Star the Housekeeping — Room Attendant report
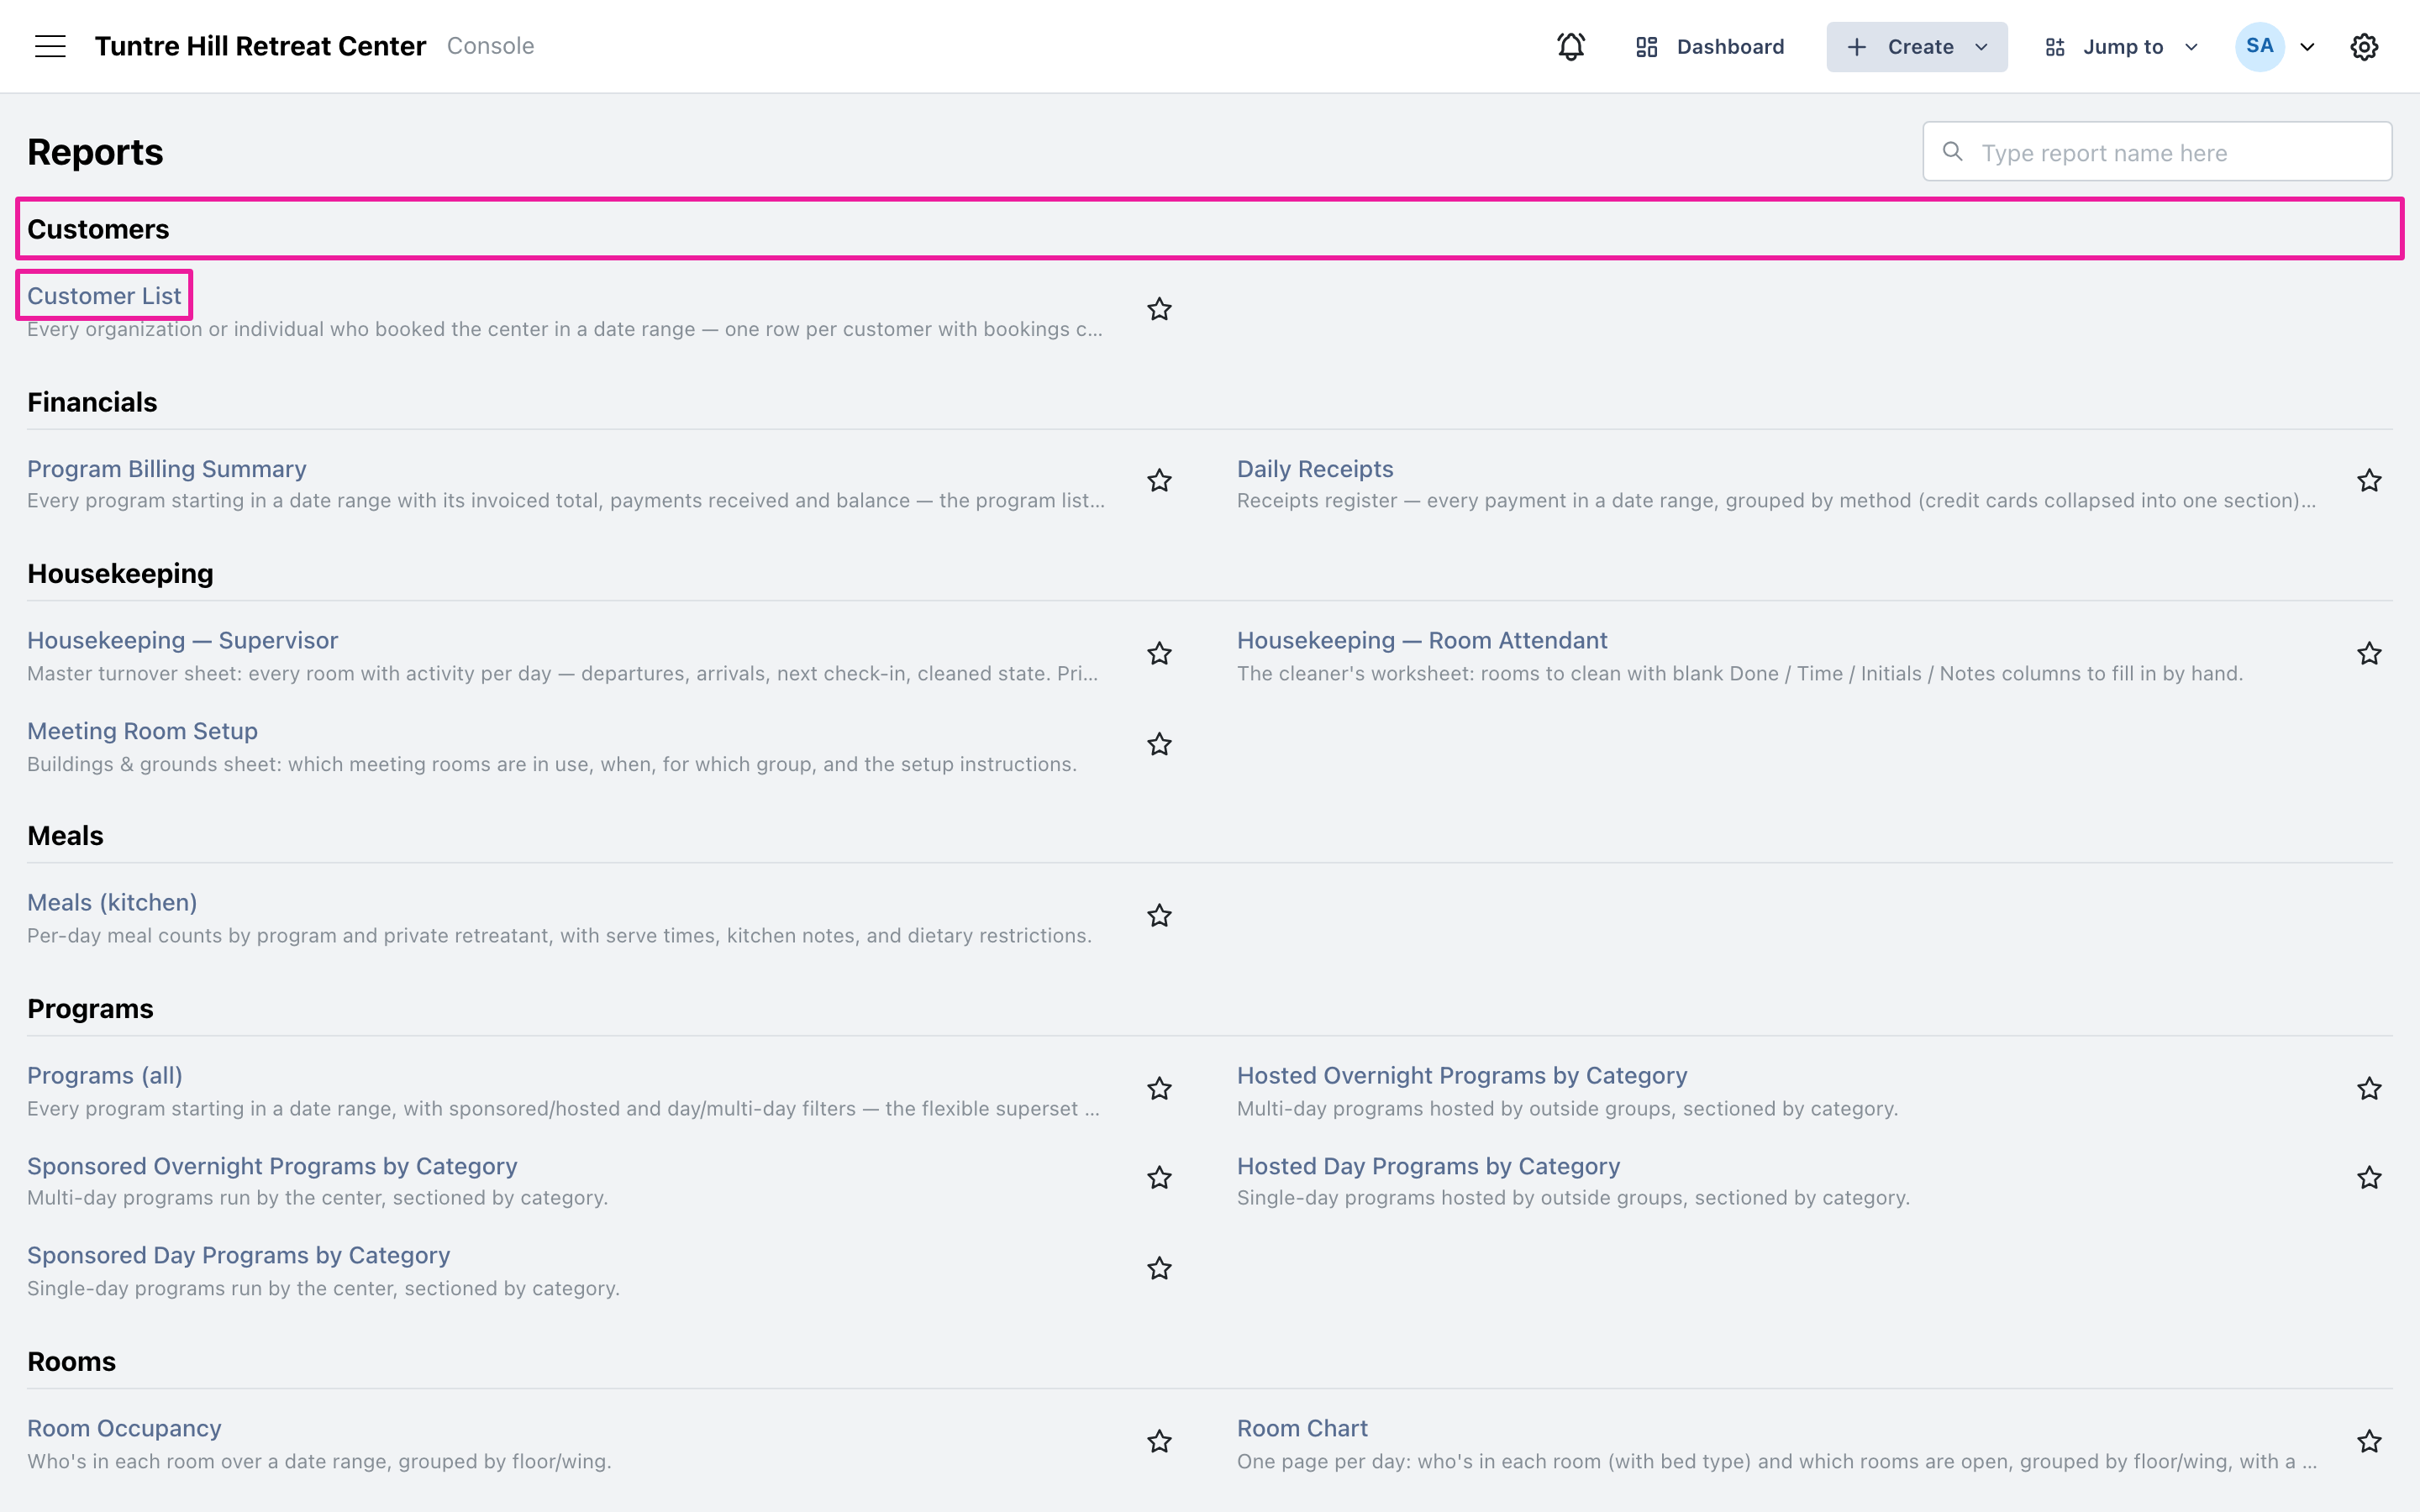This screenshot has width=2420, height=1512. [x=2369, y=654]
